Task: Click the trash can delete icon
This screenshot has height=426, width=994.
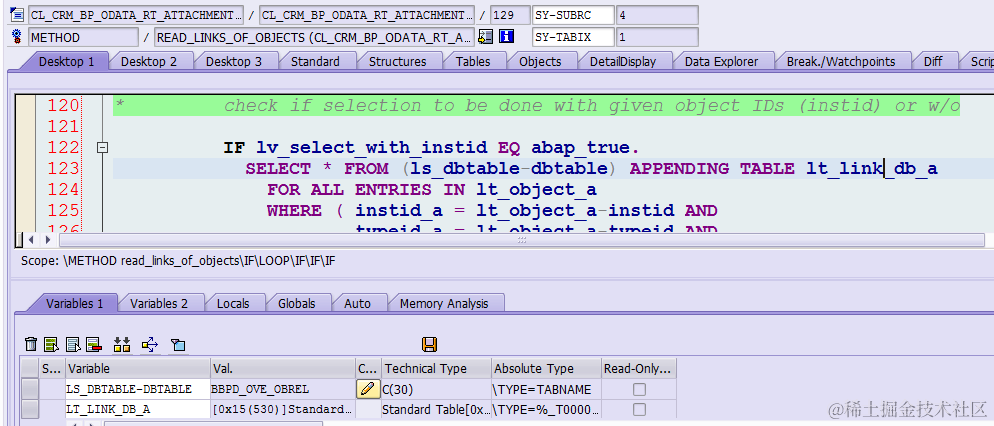Action: 30,345
